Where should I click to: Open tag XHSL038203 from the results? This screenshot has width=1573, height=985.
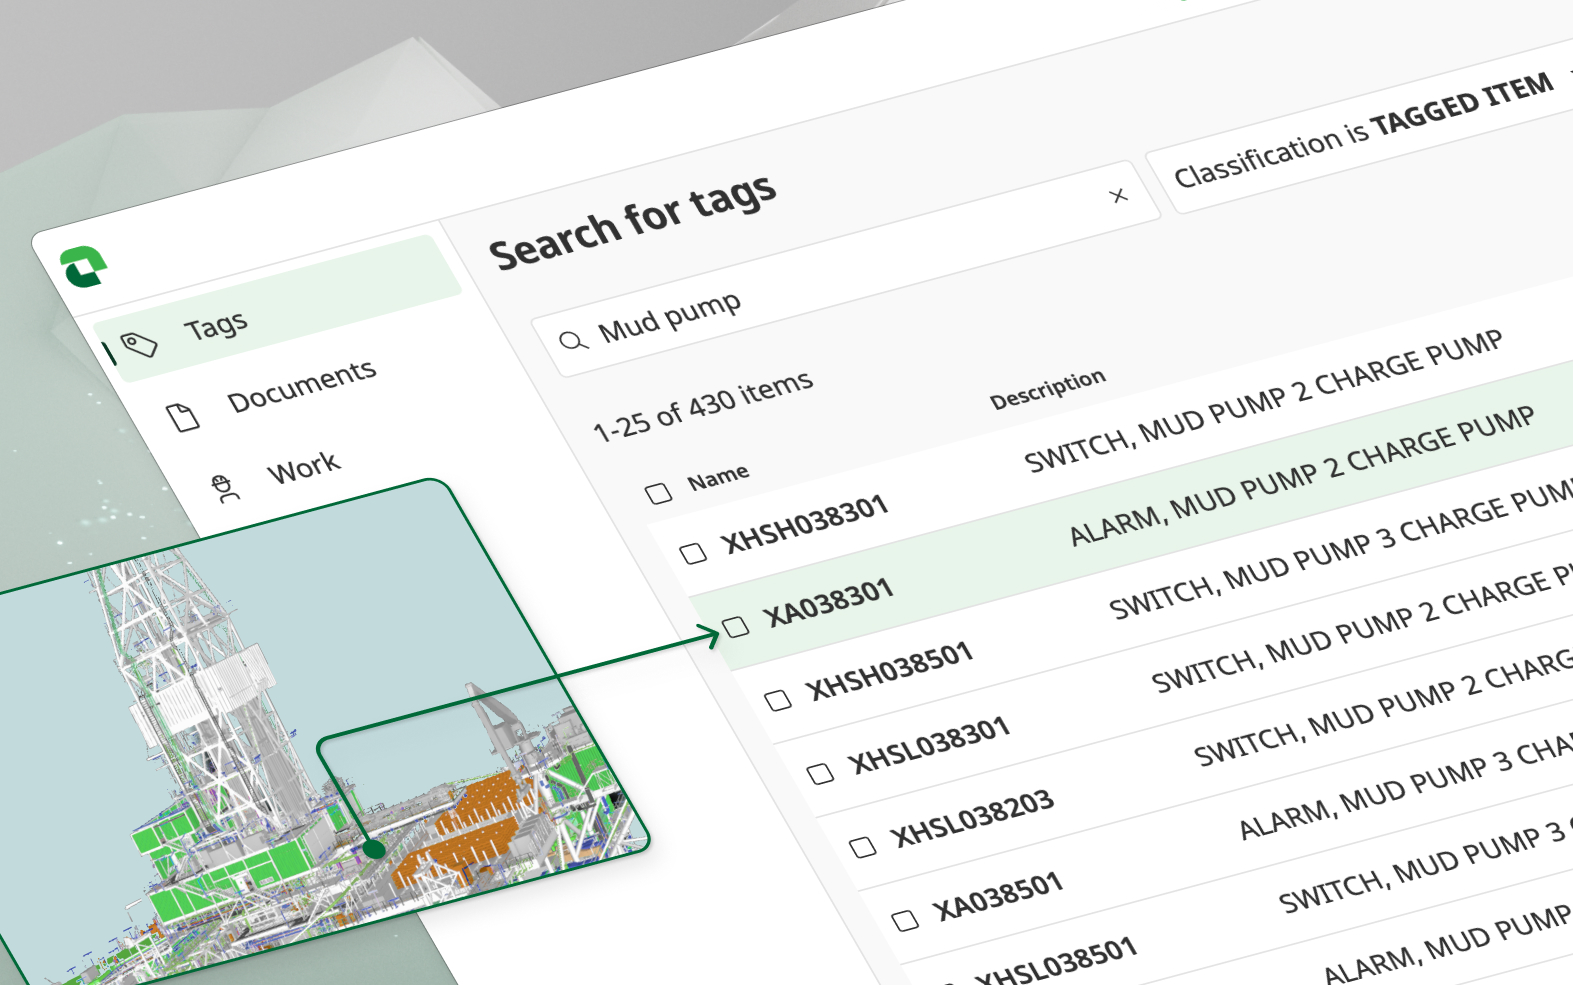tap(972, 818)
